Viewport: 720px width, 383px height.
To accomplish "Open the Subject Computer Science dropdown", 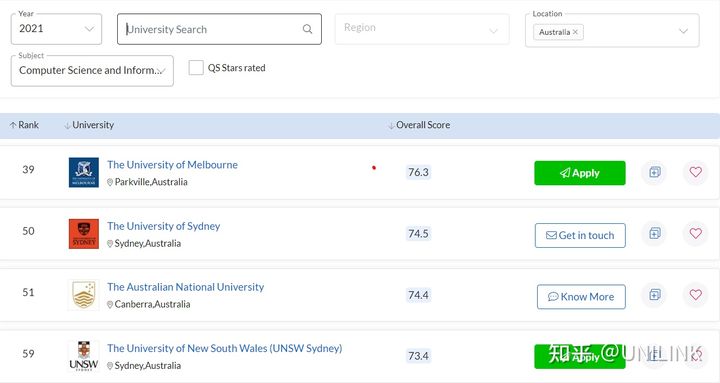I will [x=92, y=71].
